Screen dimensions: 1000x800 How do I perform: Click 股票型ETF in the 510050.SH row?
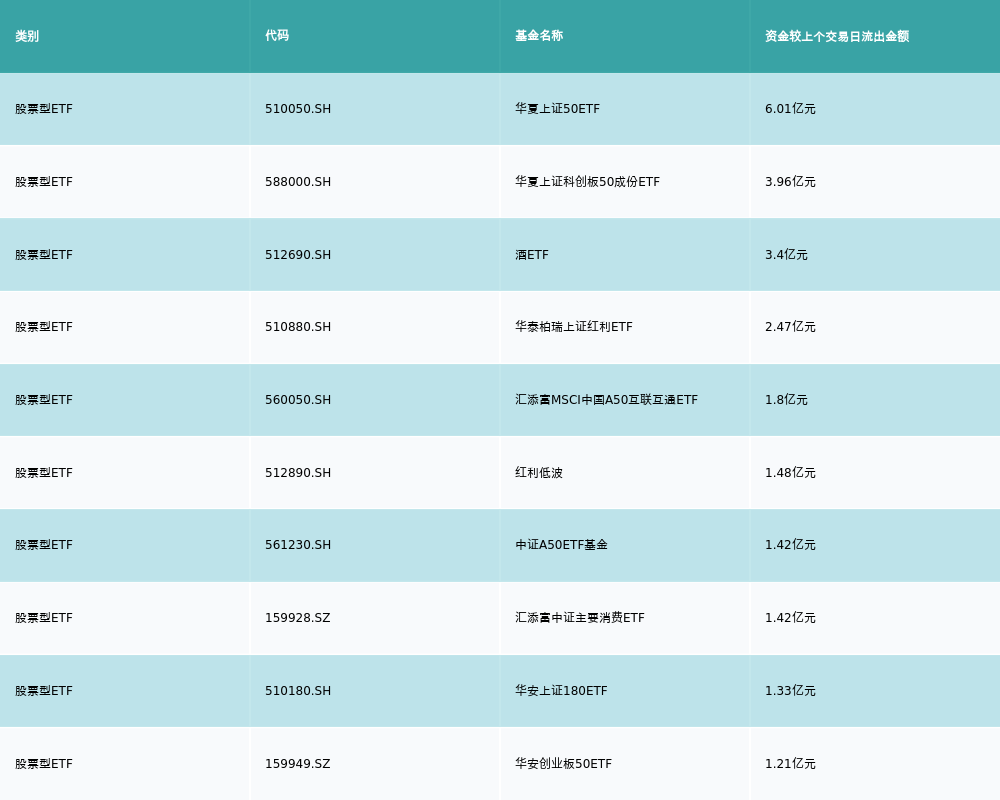(x=44, y=109)
